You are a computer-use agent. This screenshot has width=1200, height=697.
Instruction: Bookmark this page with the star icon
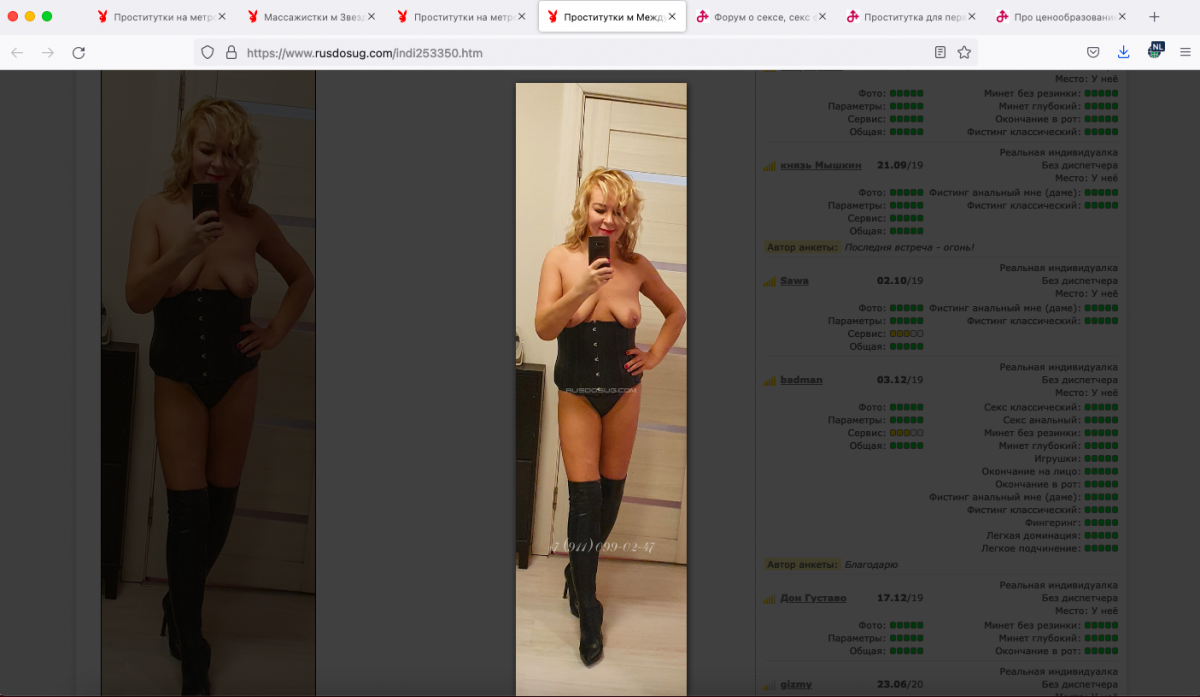click(964, 52)
